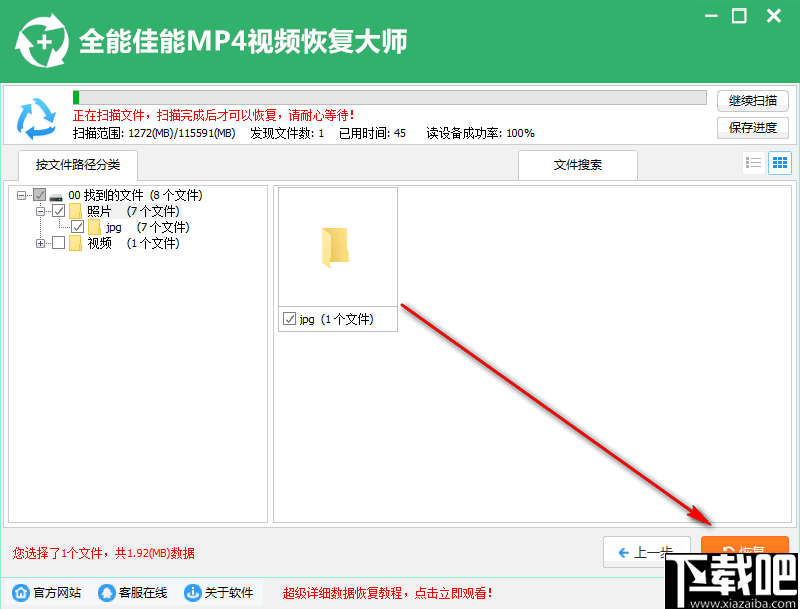Uncheck jpg (1 个文件) thumbnail checkbox
800x609 pixels.
click(x=289, y=319)
